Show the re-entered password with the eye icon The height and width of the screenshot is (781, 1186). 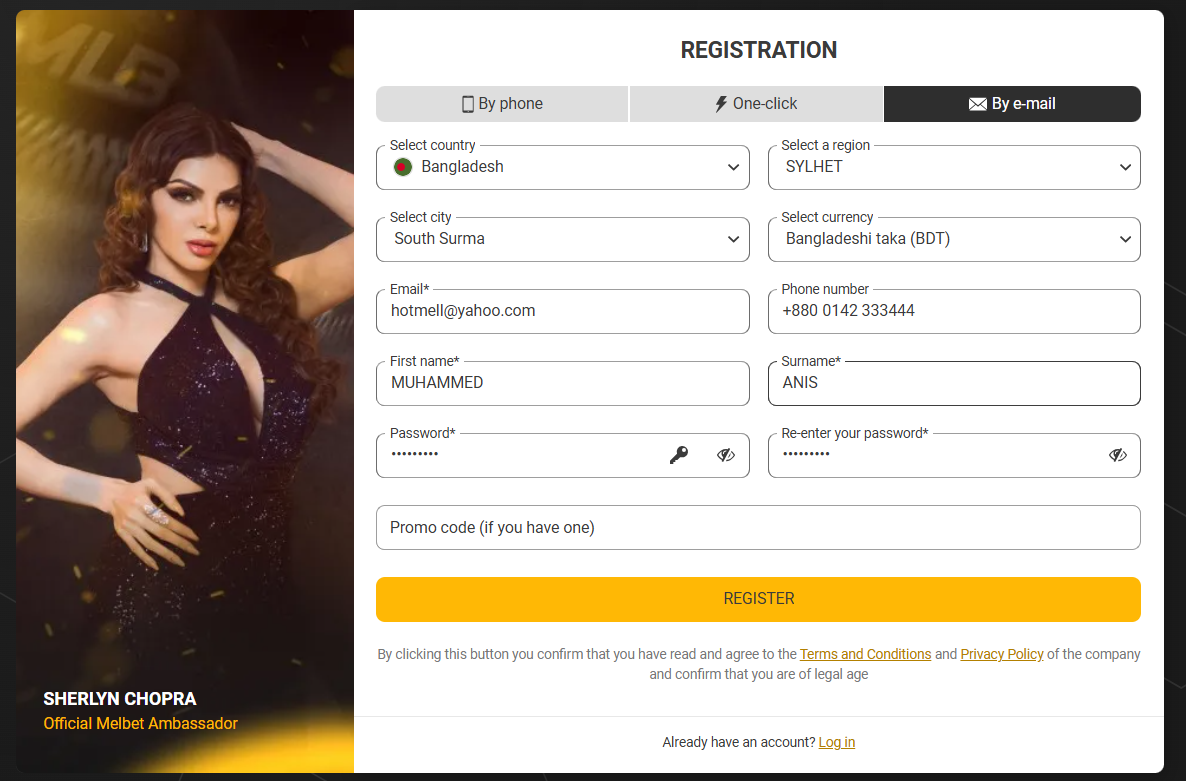click(x=1117, y=455)
